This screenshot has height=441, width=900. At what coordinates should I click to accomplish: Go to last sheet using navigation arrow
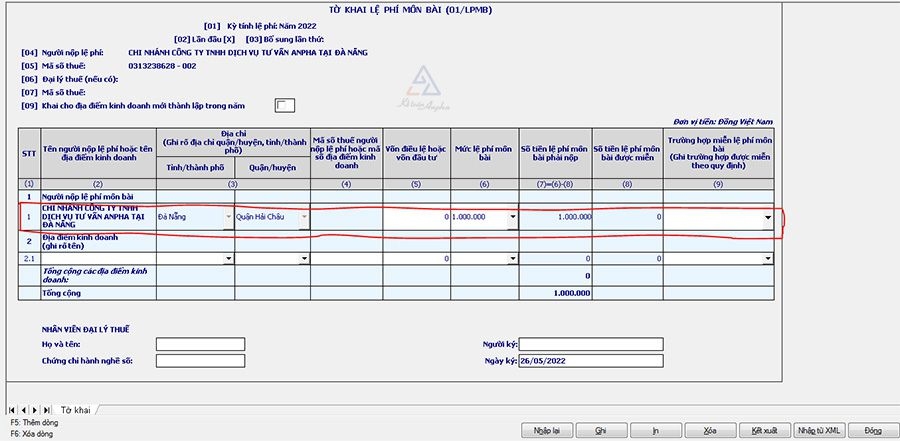44,410
